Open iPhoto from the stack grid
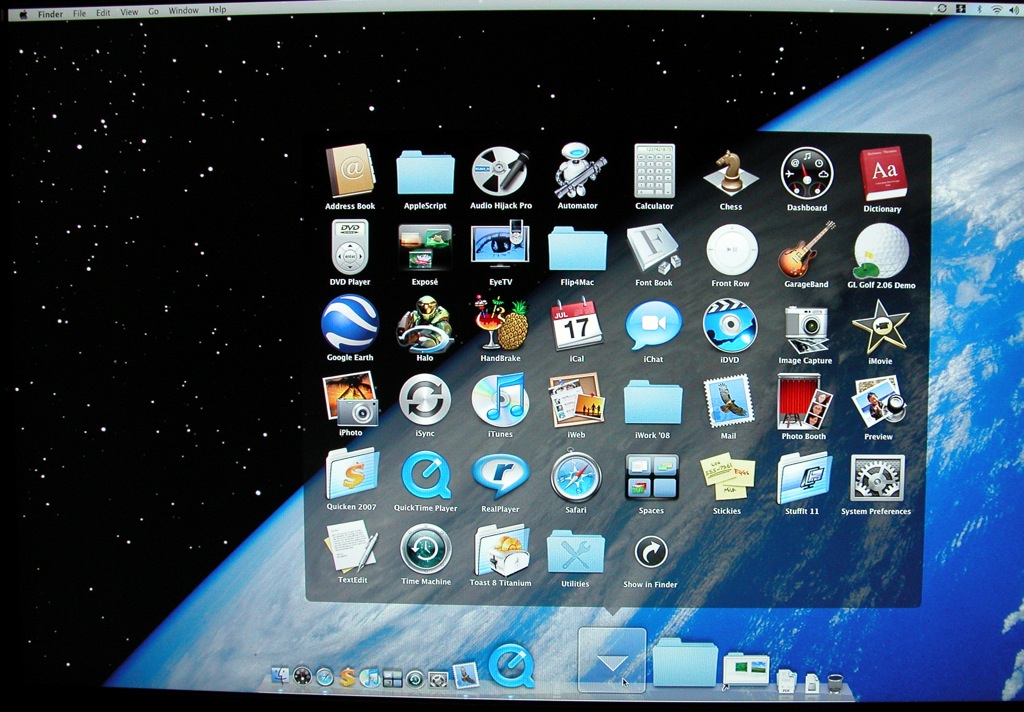Screen dimensions: 1024x712 tap(350, 399)
